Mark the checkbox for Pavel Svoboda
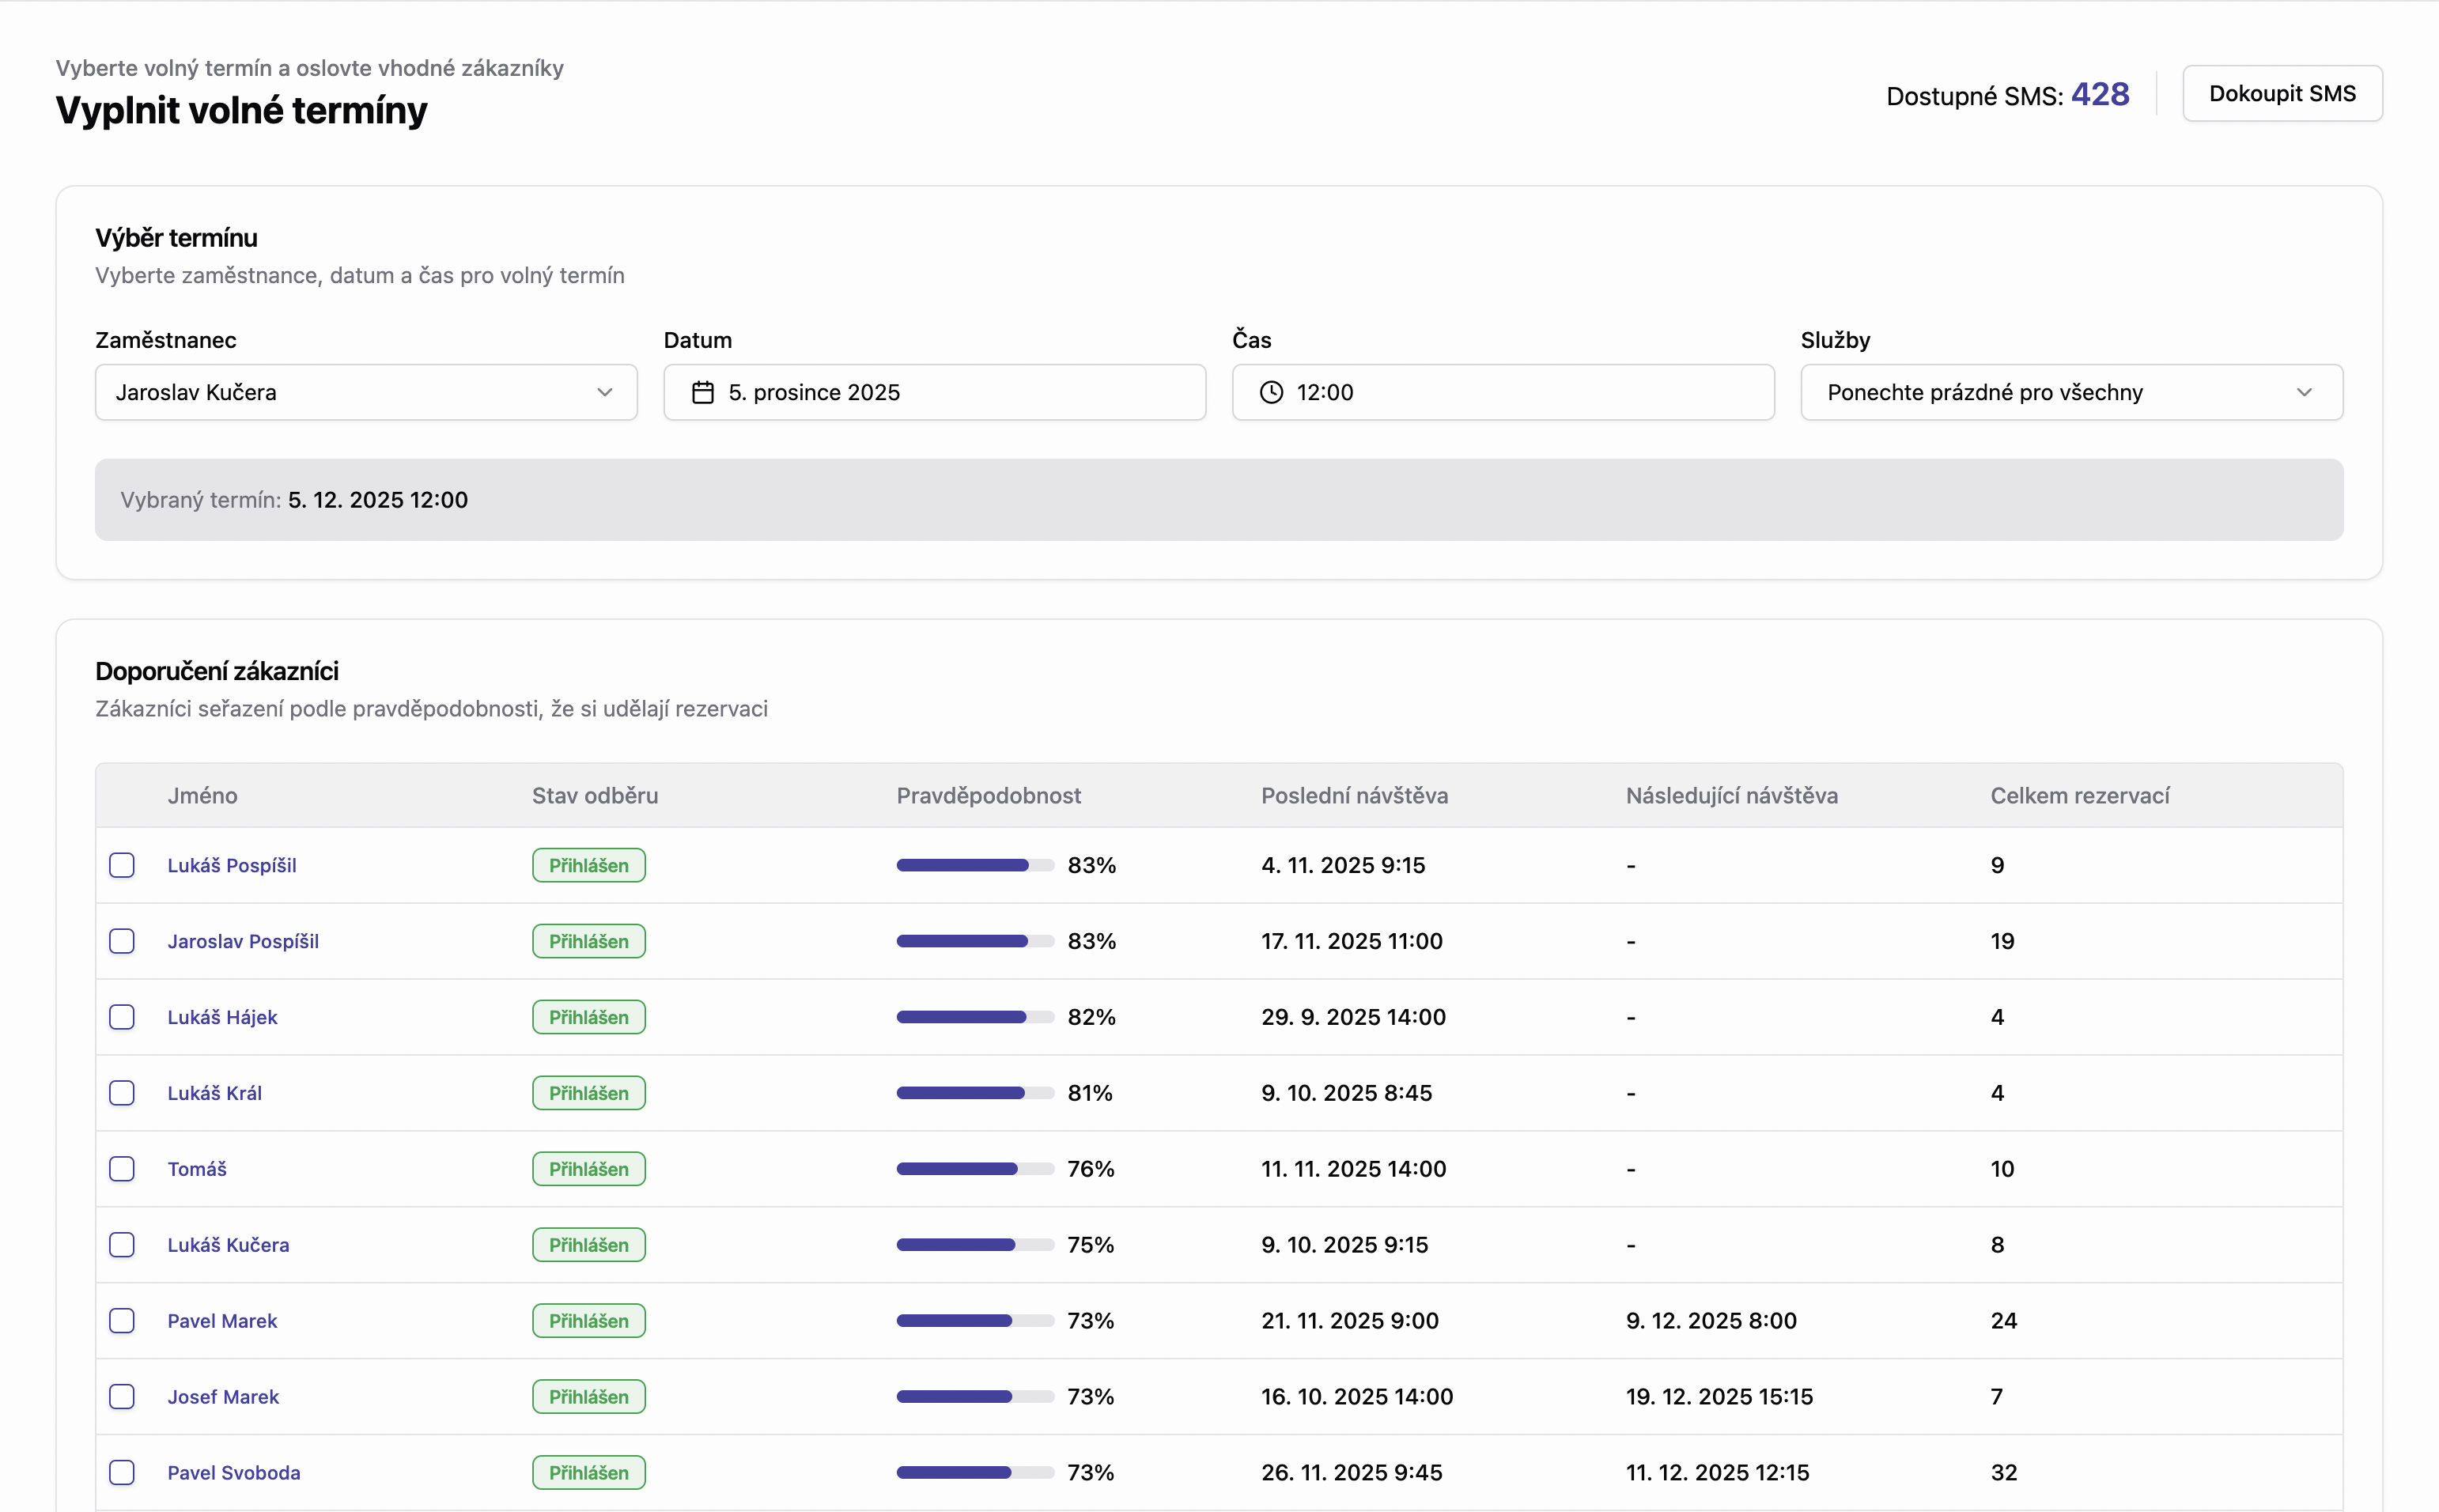The width and height of the screenshot is (2439, 1512). pyautogui.click(x=122, y=1473)
